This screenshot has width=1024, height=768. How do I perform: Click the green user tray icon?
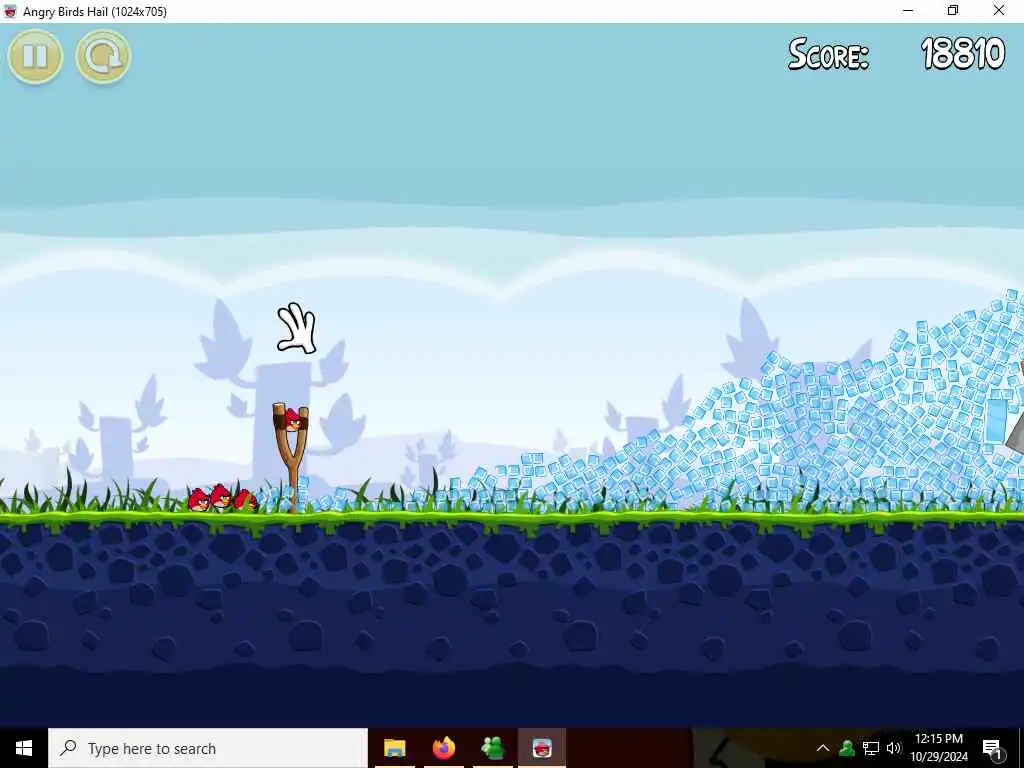847,748
